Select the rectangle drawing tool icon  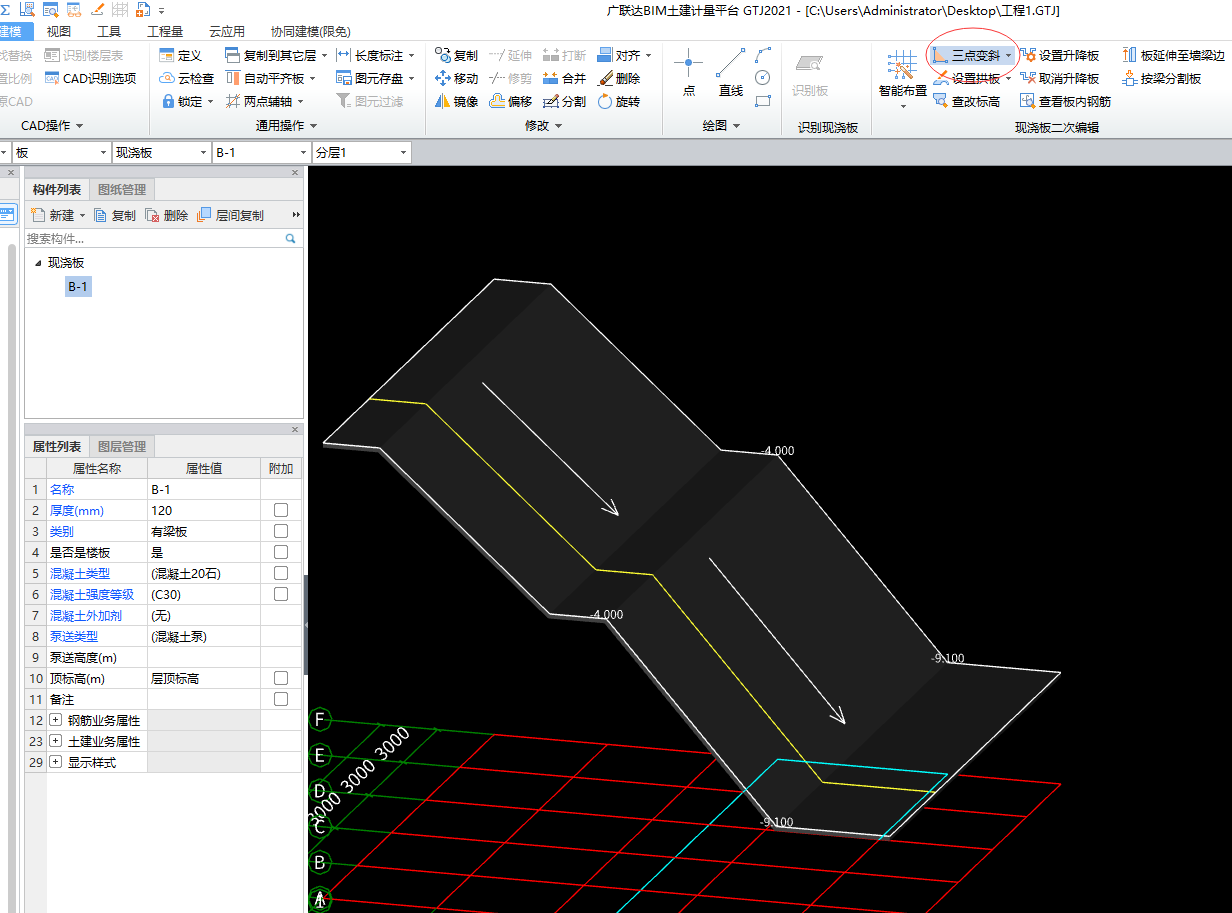tap(763, 100)
